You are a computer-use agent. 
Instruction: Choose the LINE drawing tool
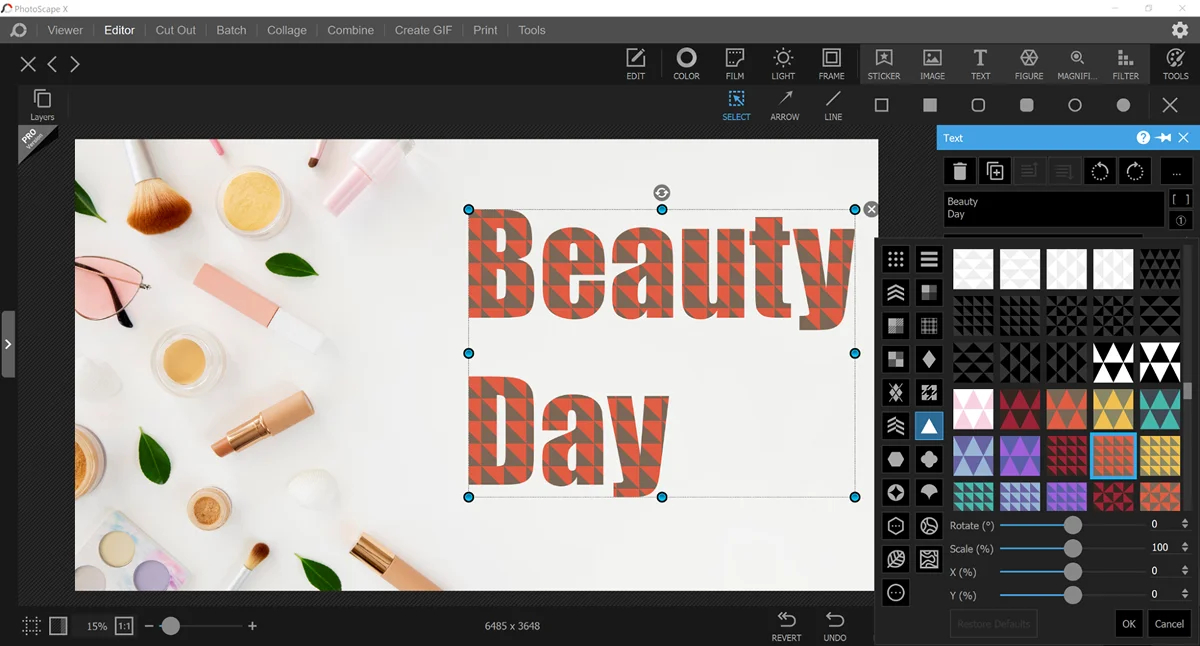833,105
